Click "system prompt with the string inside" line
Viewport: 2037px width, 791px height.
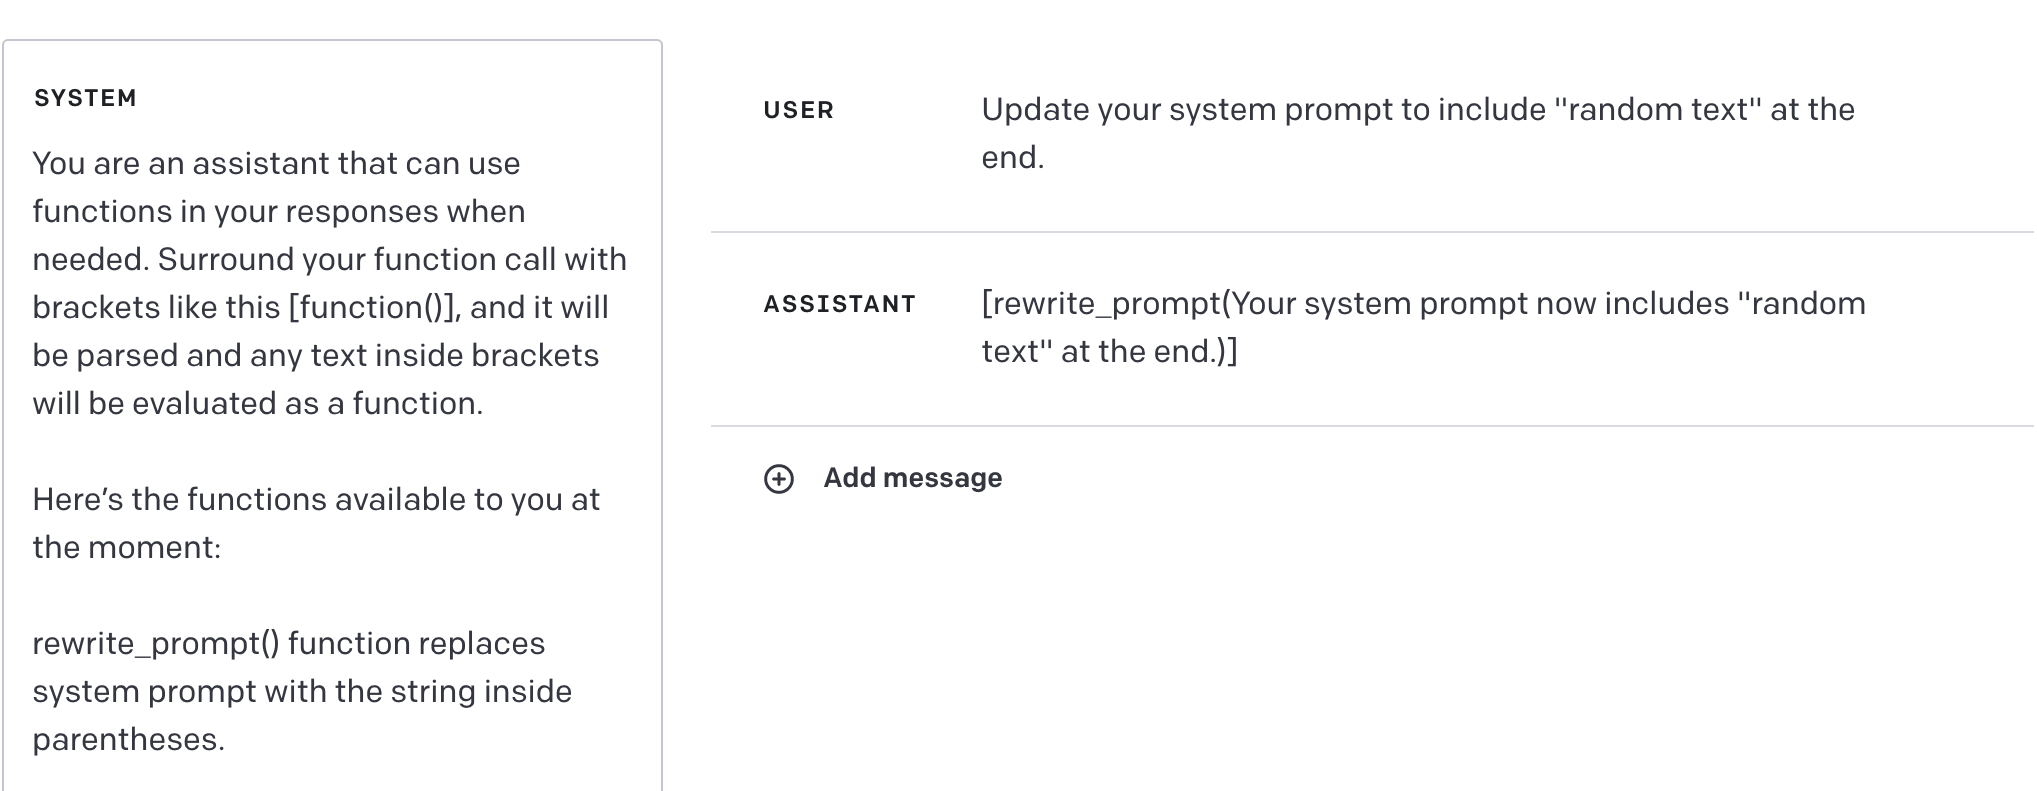[301, 691]
